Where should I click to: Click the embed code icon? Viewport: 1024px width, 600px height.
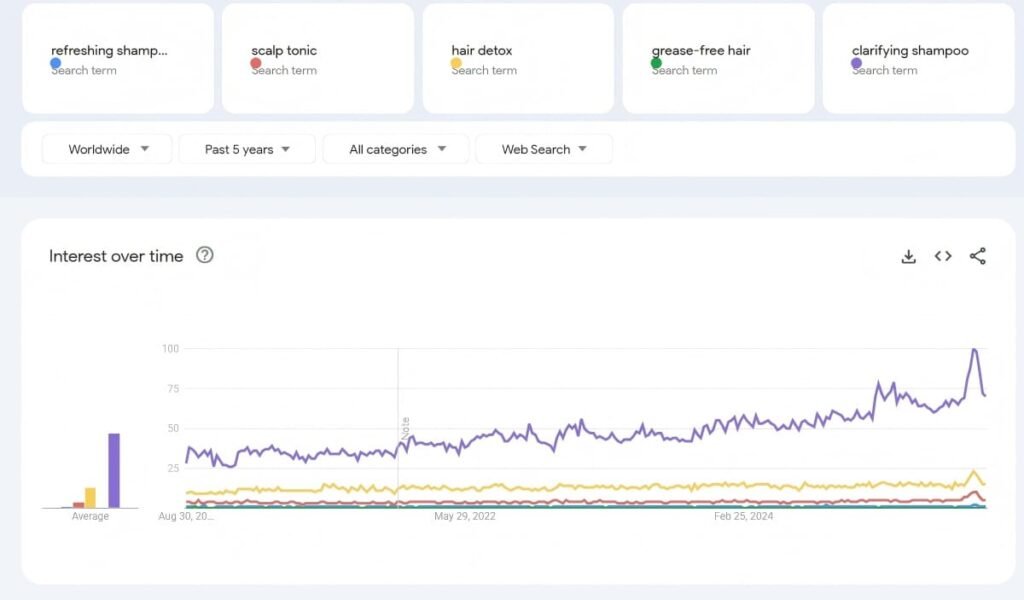[x=943, y=256]
